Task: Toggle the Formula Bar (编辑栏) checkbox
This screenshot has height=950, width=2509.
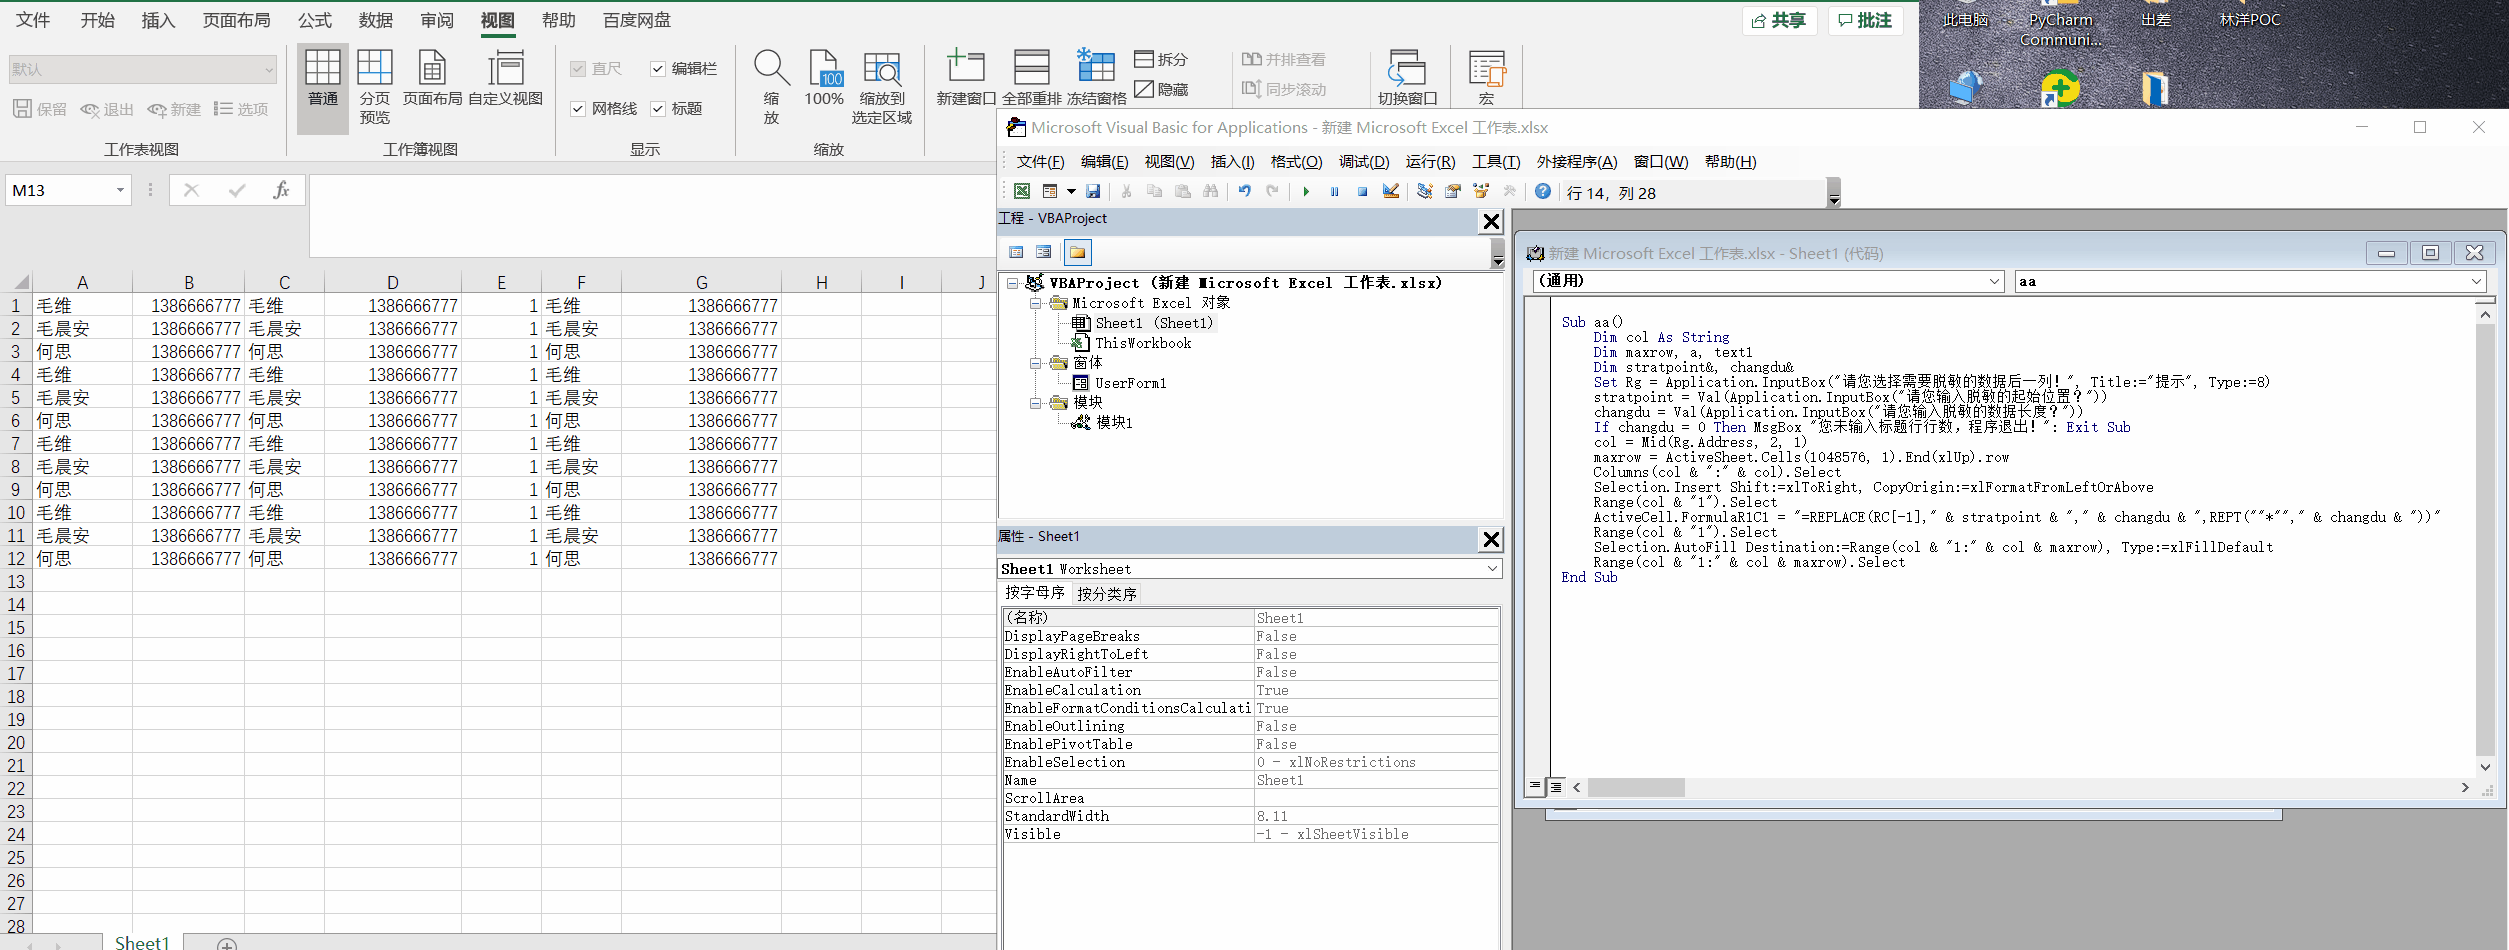Action: [658, 68]
